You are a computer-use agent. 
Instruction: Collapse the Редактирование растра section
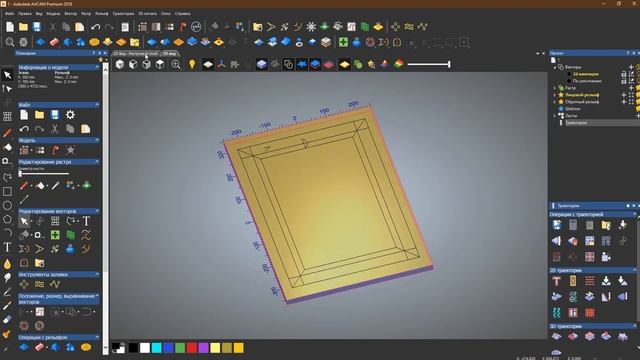(97, 162)
